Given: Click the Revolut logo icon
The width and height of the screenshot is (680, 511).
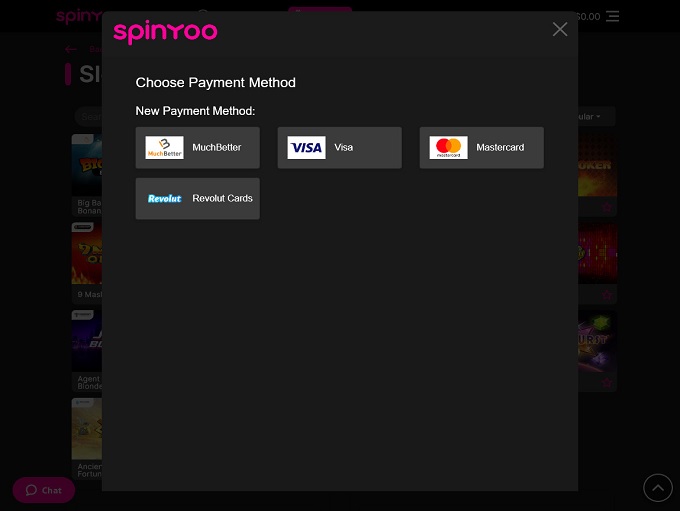Looking at the screenshot, I should click(x=164, y=198).
